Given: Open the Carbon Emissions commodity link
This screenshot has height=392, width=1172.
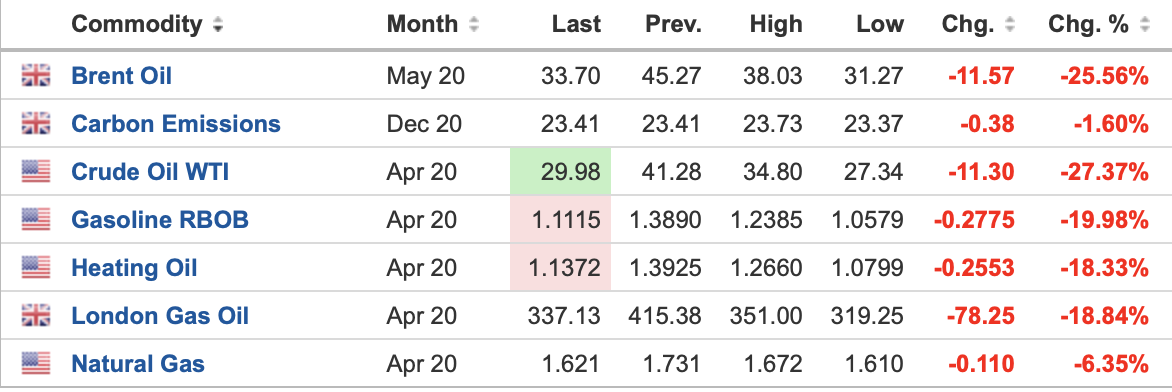Looking at the screenshot, I should pyautogui.click(x=176, y=123).
